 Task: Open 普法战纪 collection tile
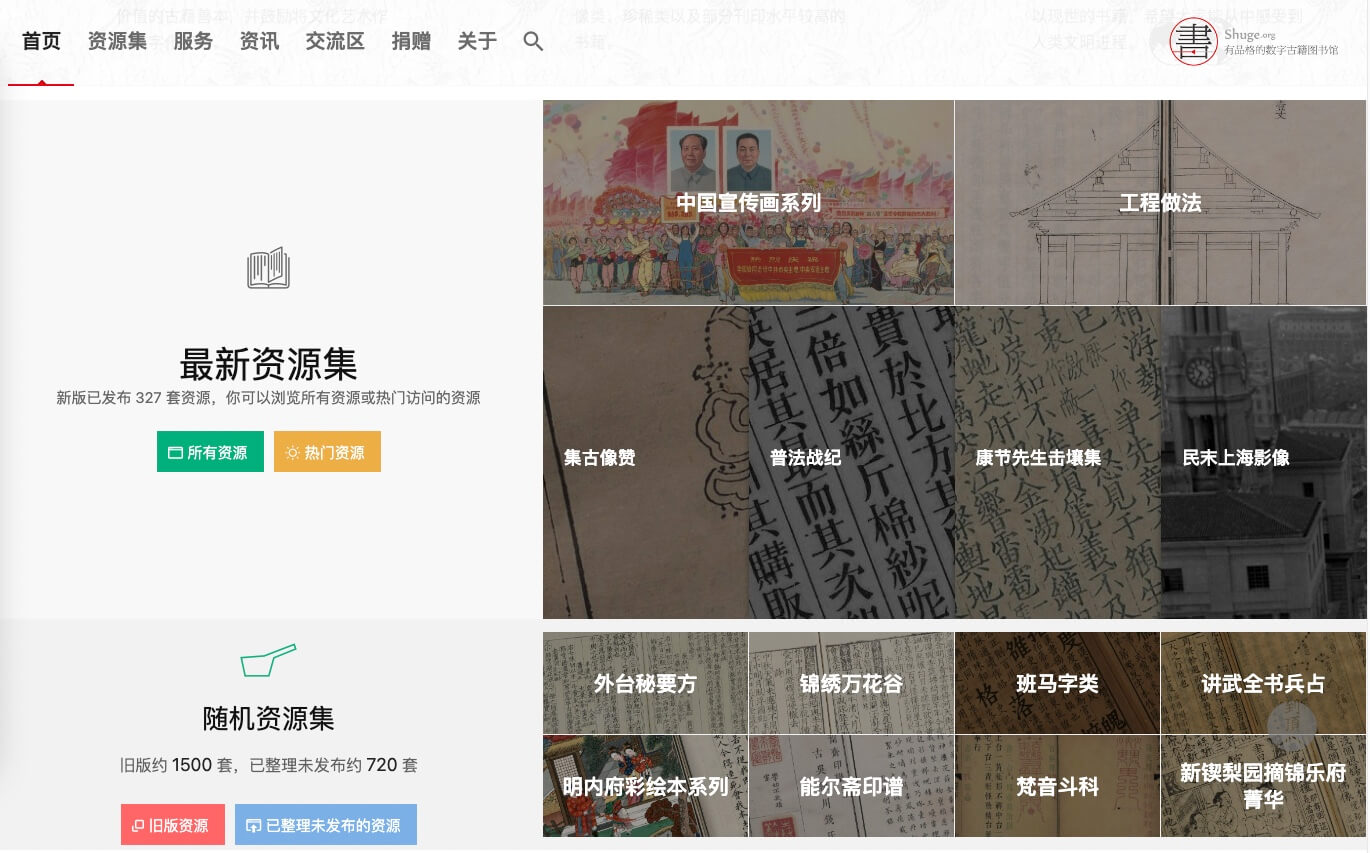click(x=851, y=462)
